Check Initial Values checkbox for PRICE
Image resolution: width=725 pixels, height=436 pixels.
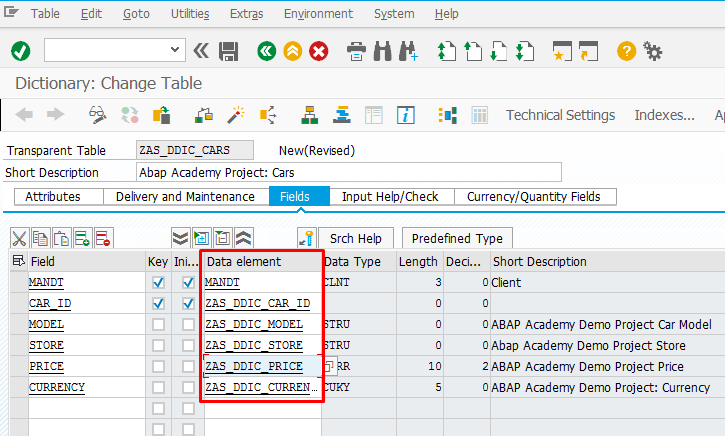click(x=188, y=367)
